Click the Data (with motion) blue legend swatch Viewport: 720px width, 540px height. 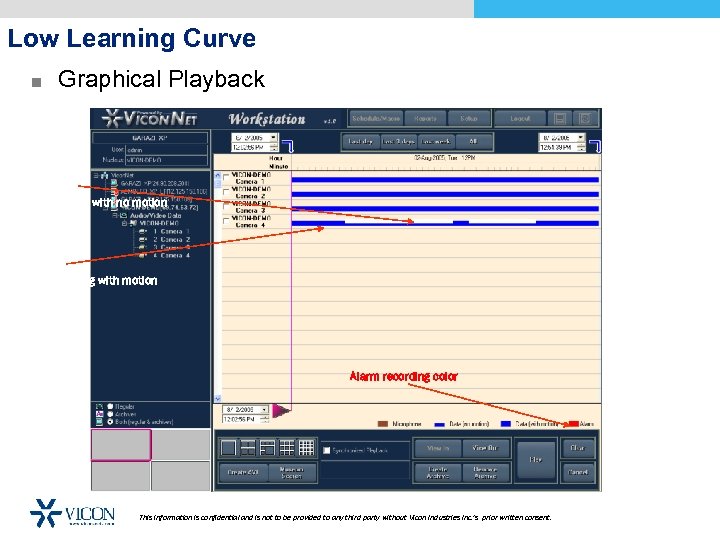pyautogui.click(x=506, y=424)
